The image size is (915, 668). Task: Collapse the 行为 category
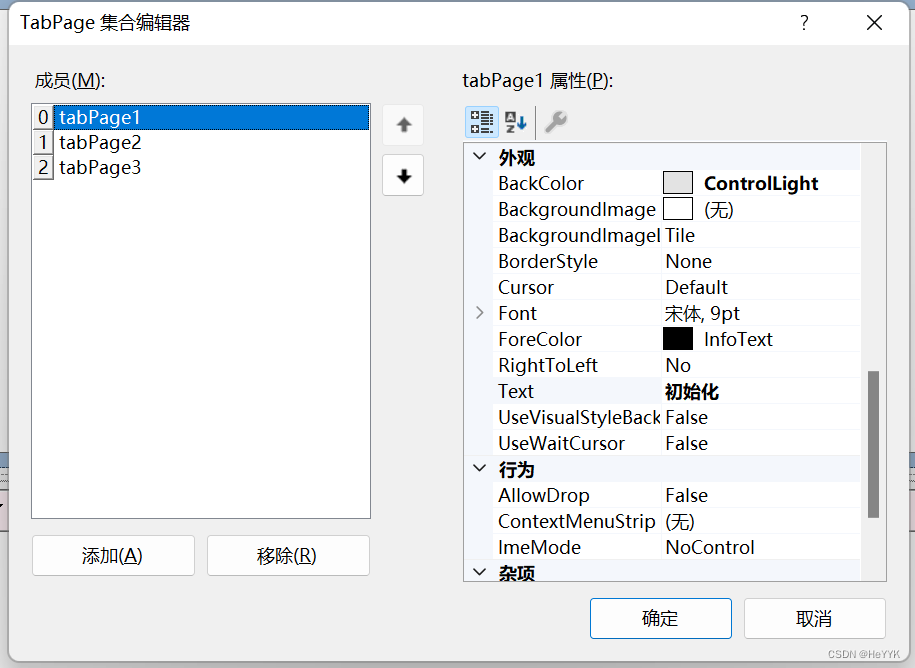(x=480, y=468)
